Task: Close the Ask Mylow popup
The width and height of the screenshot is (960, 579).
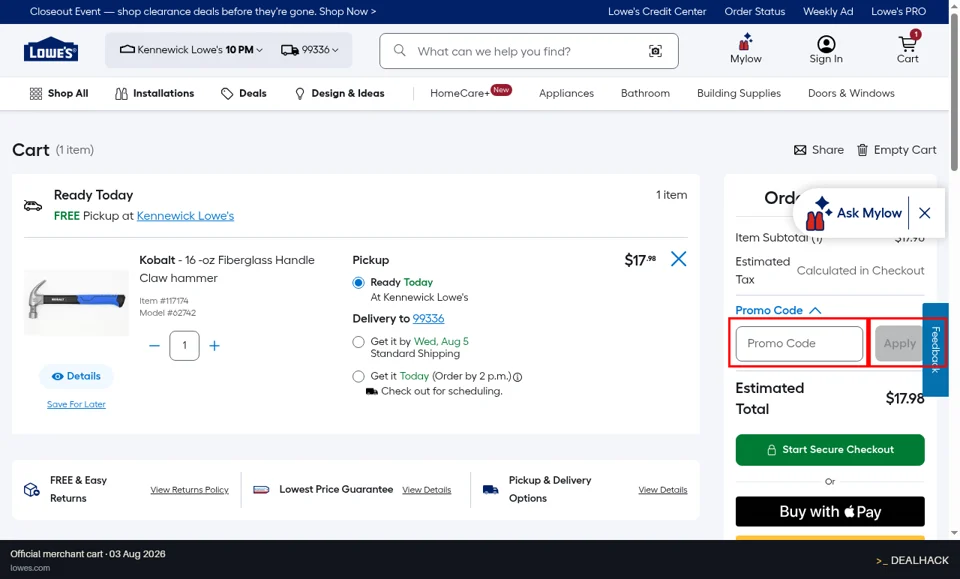Action: 924,213
